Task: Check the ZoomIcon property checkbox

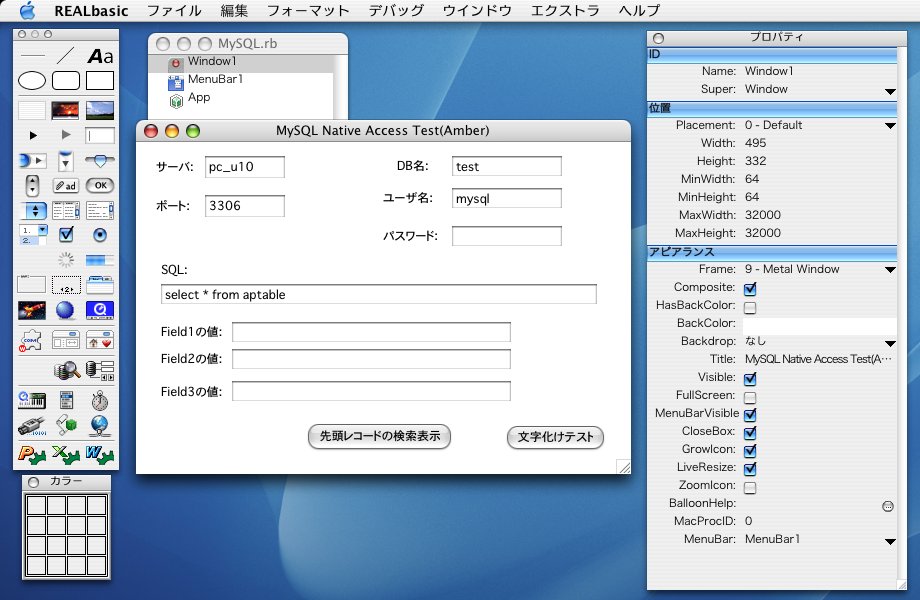Action: coord(750,487)
